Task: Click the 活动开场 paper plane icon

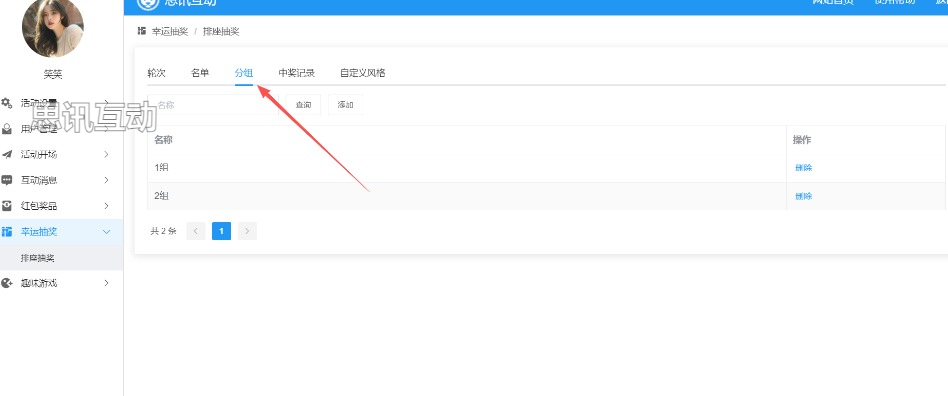Action: (x=7, y=154)
